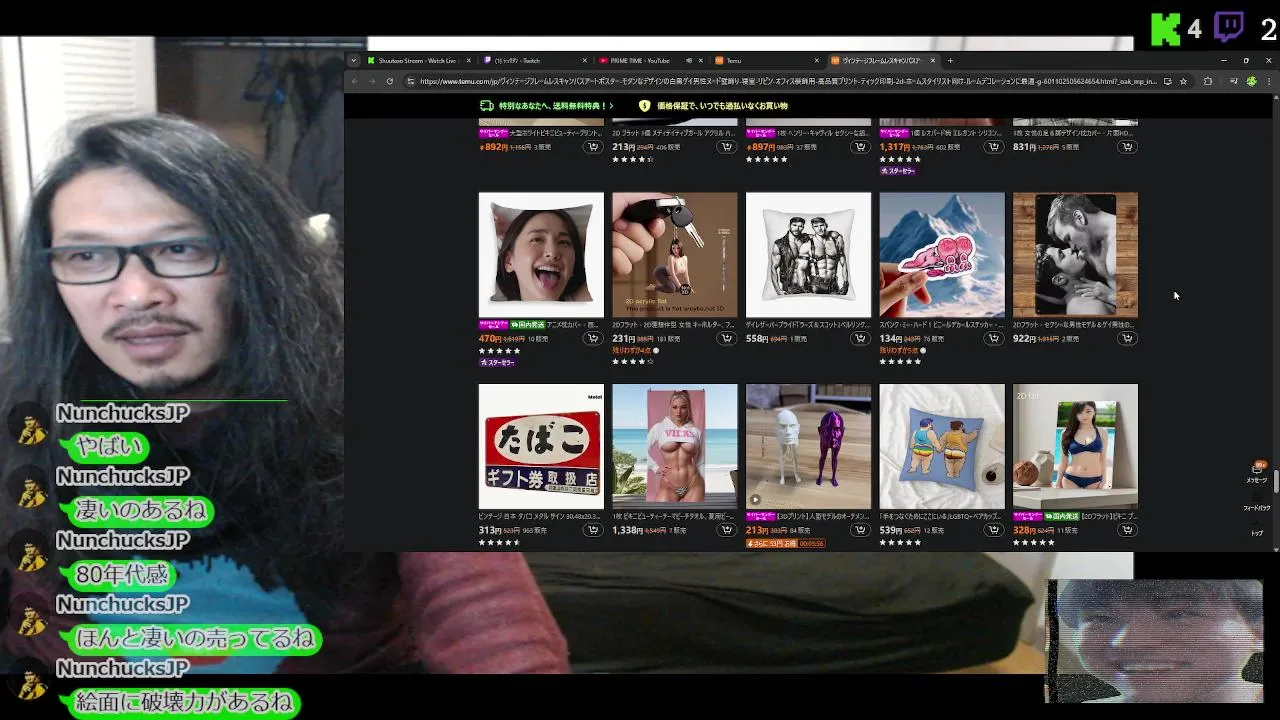Open the mountain sticker product thumbnail

[x=942, y=254]
